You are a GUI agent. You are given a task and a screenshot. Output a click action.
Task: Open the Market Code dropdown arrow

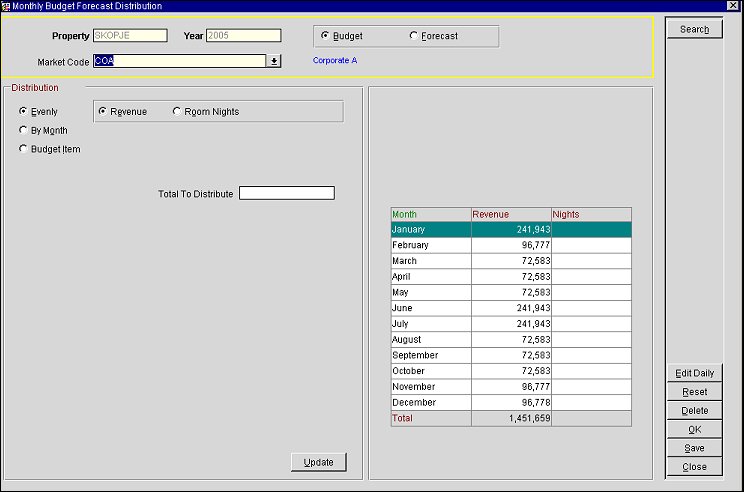(274, 61)
